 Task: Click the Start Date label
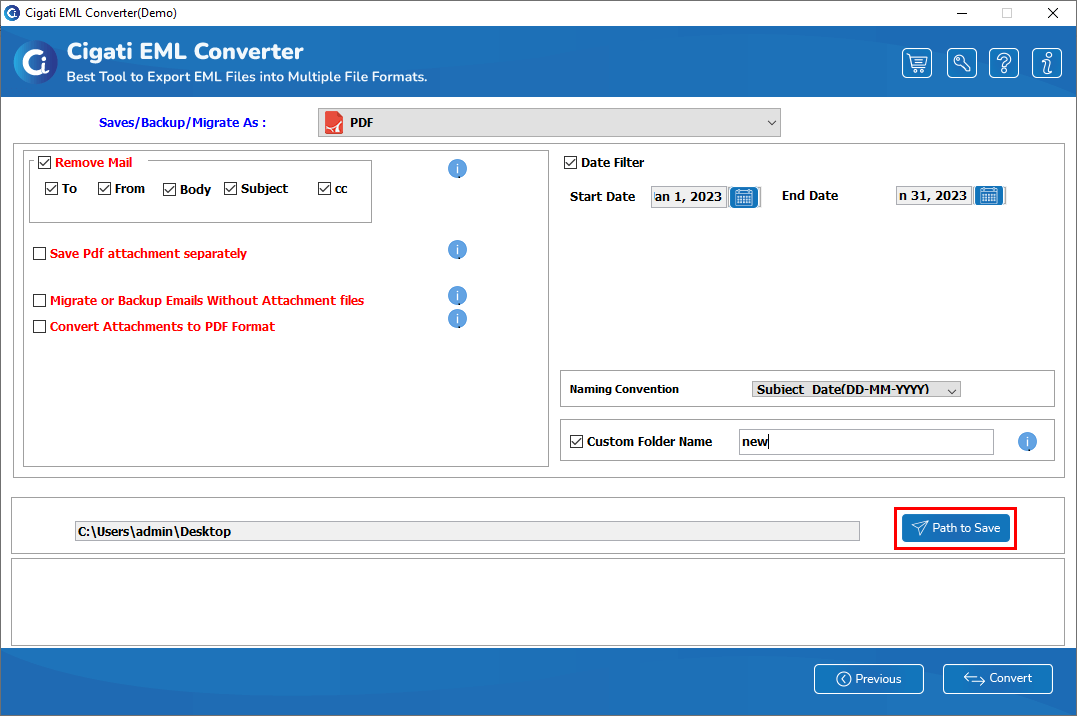pos(602,197)
